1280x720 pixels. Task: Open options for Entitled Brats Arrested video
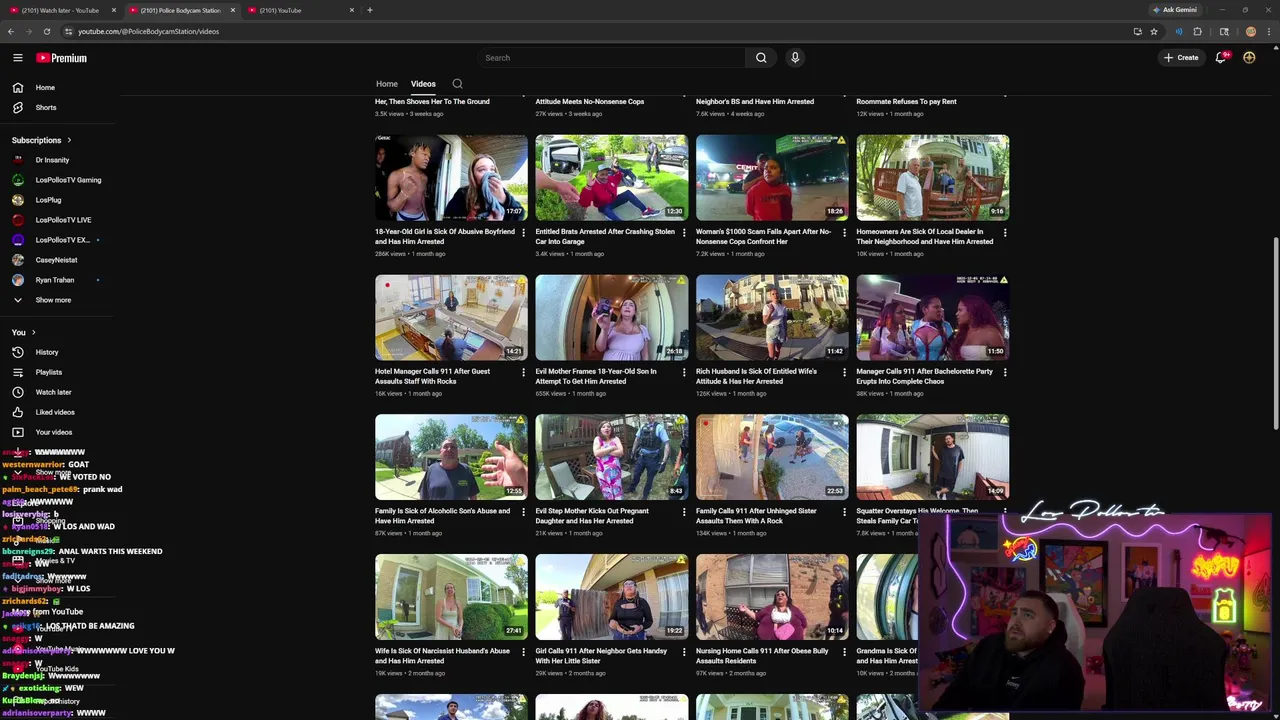click(x=683, y=232)
